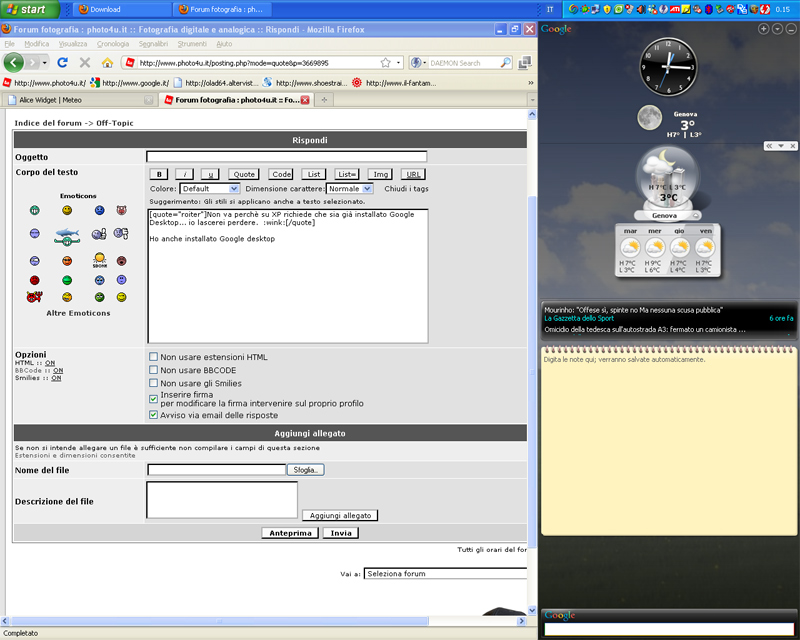Viewport: 800px width, 640px height.
Task: Click the sticky notes gadget area
Action: [668, 441]
